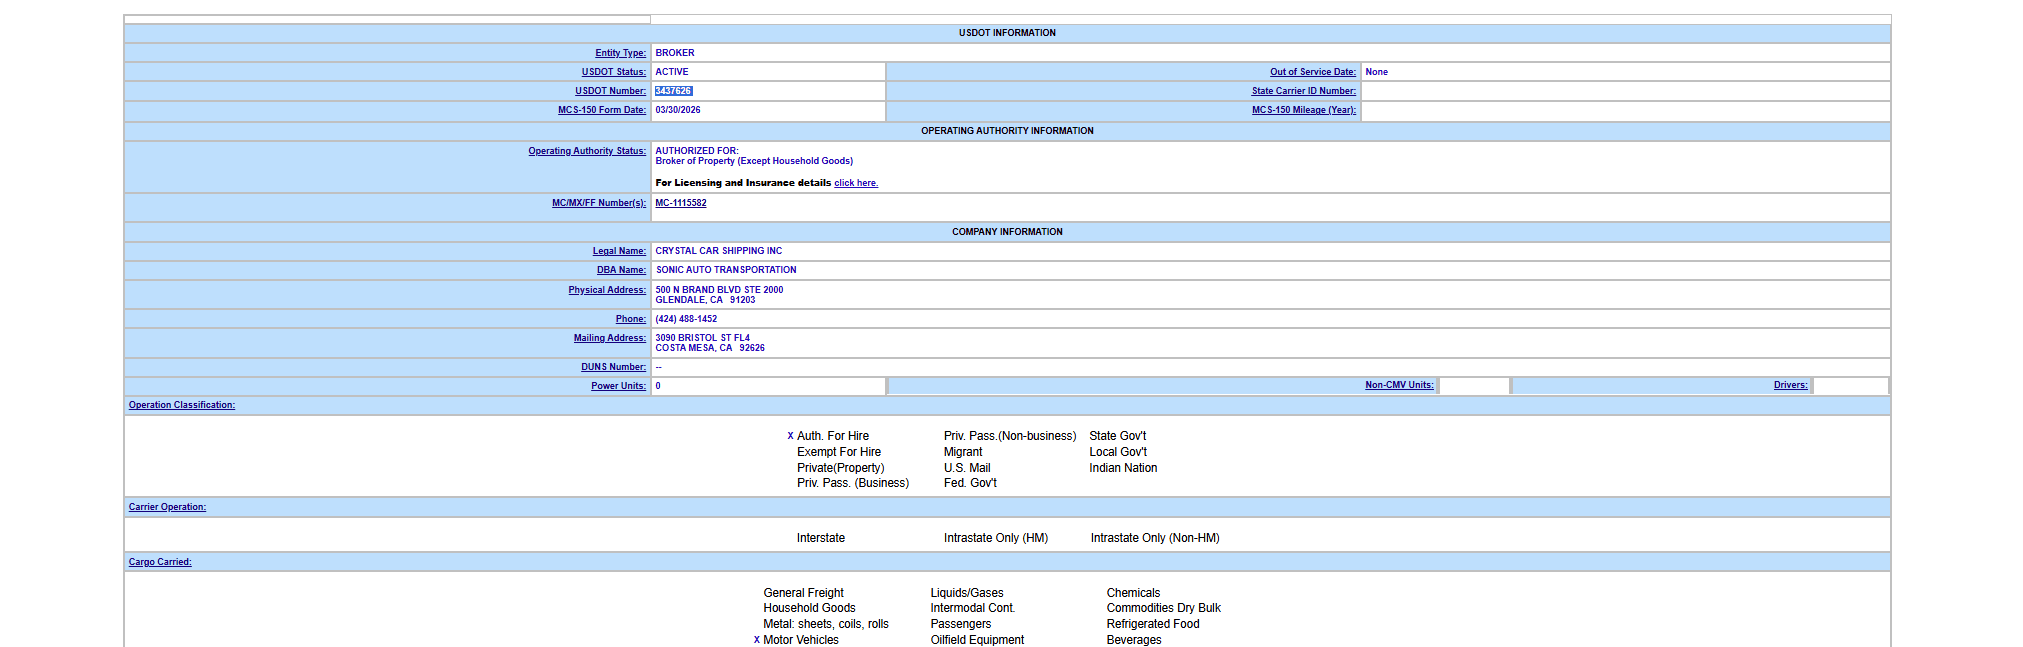This screenshot has width=2023, height=647.
Task: Open the Power Units label link
Action: pyautogui.click(x=618, y=386)
